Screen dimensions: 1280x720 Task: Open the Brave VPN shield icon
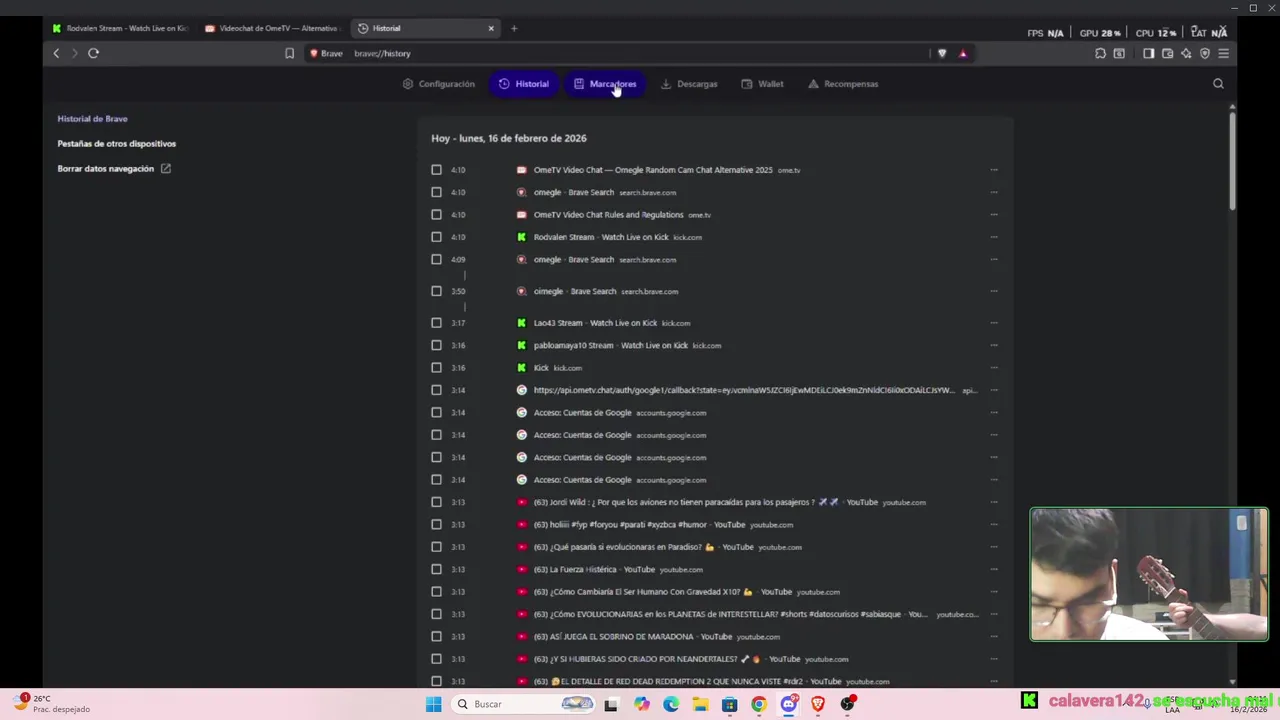click(x=1205, y=53)
